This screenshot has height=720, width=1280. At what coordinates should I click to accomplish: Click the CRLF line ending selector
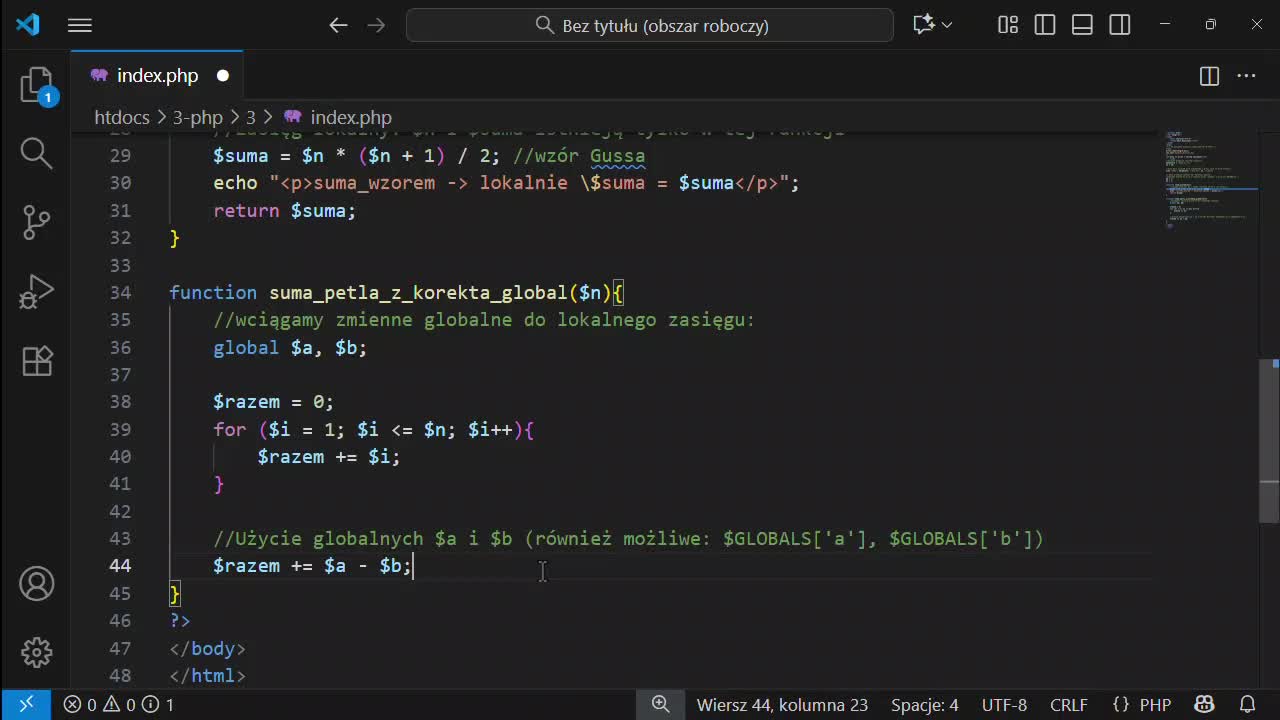pos(1068,705)
